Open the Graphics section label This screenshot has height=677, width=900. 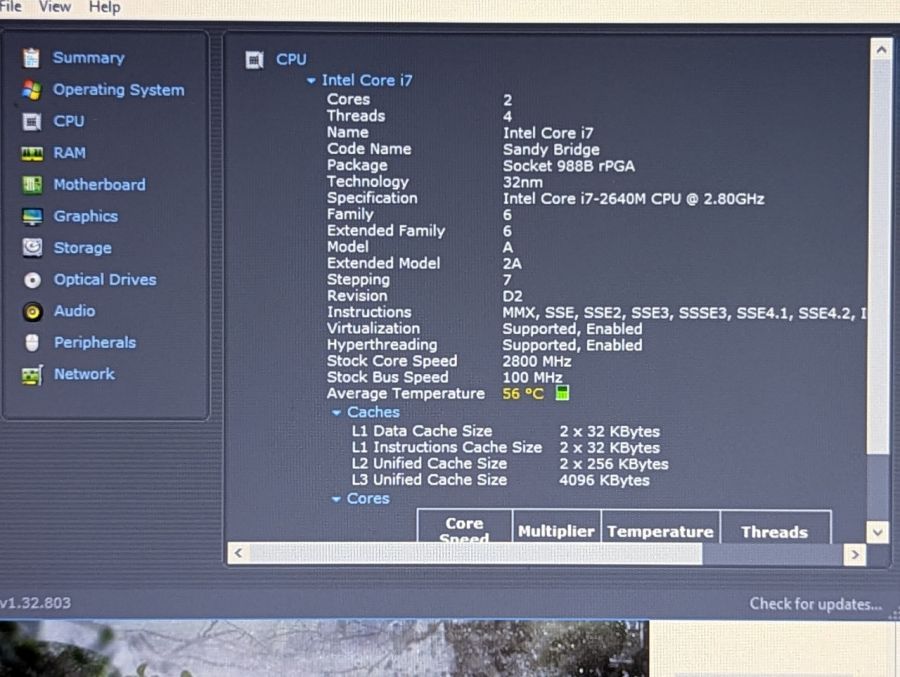tap(86, 216)
